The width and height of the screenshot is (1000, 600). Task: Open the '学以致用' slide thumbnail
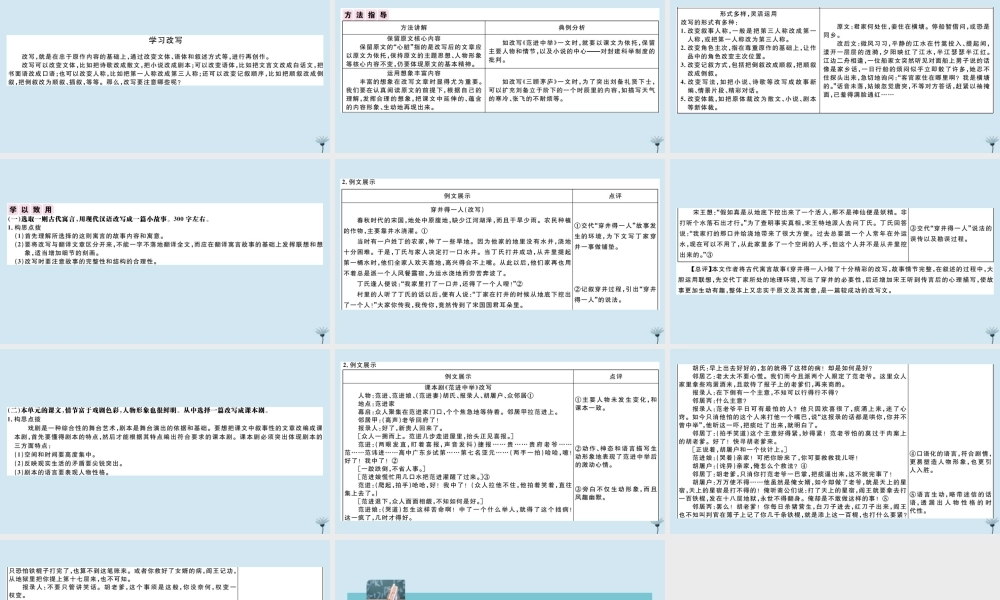[165, 251]
